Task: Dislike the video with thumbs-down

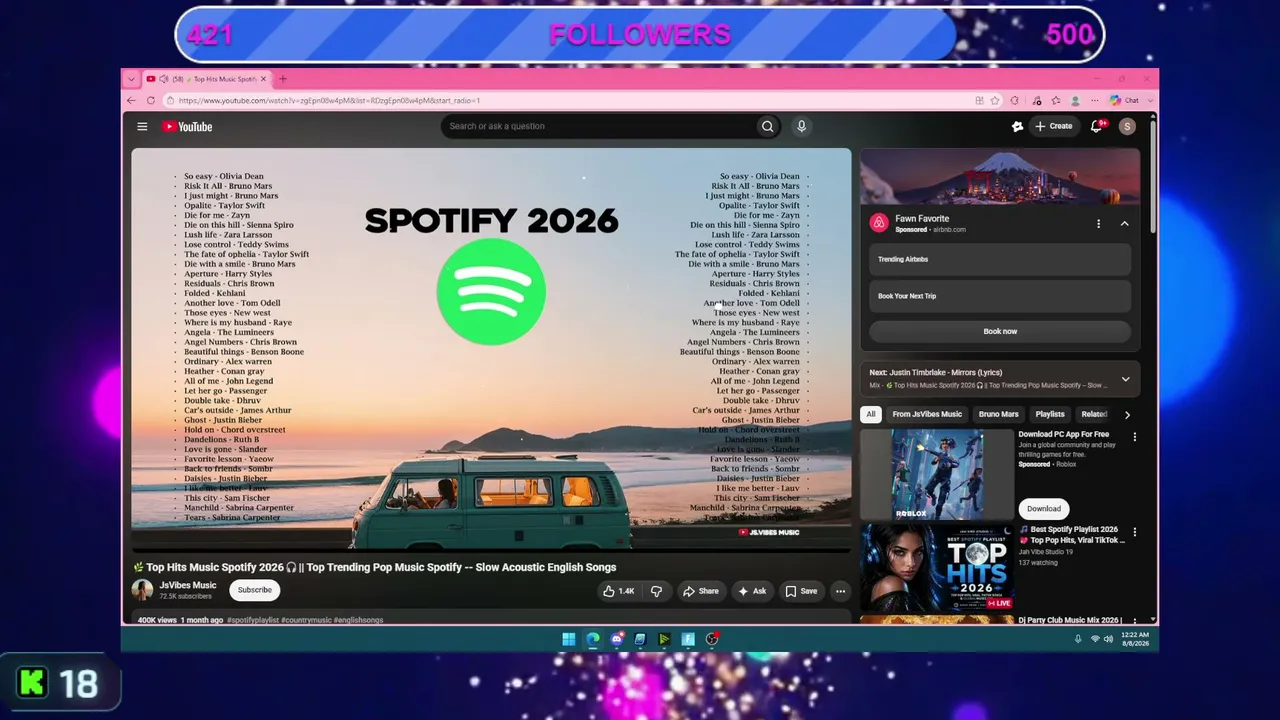Action: click(x=656, y=591)
